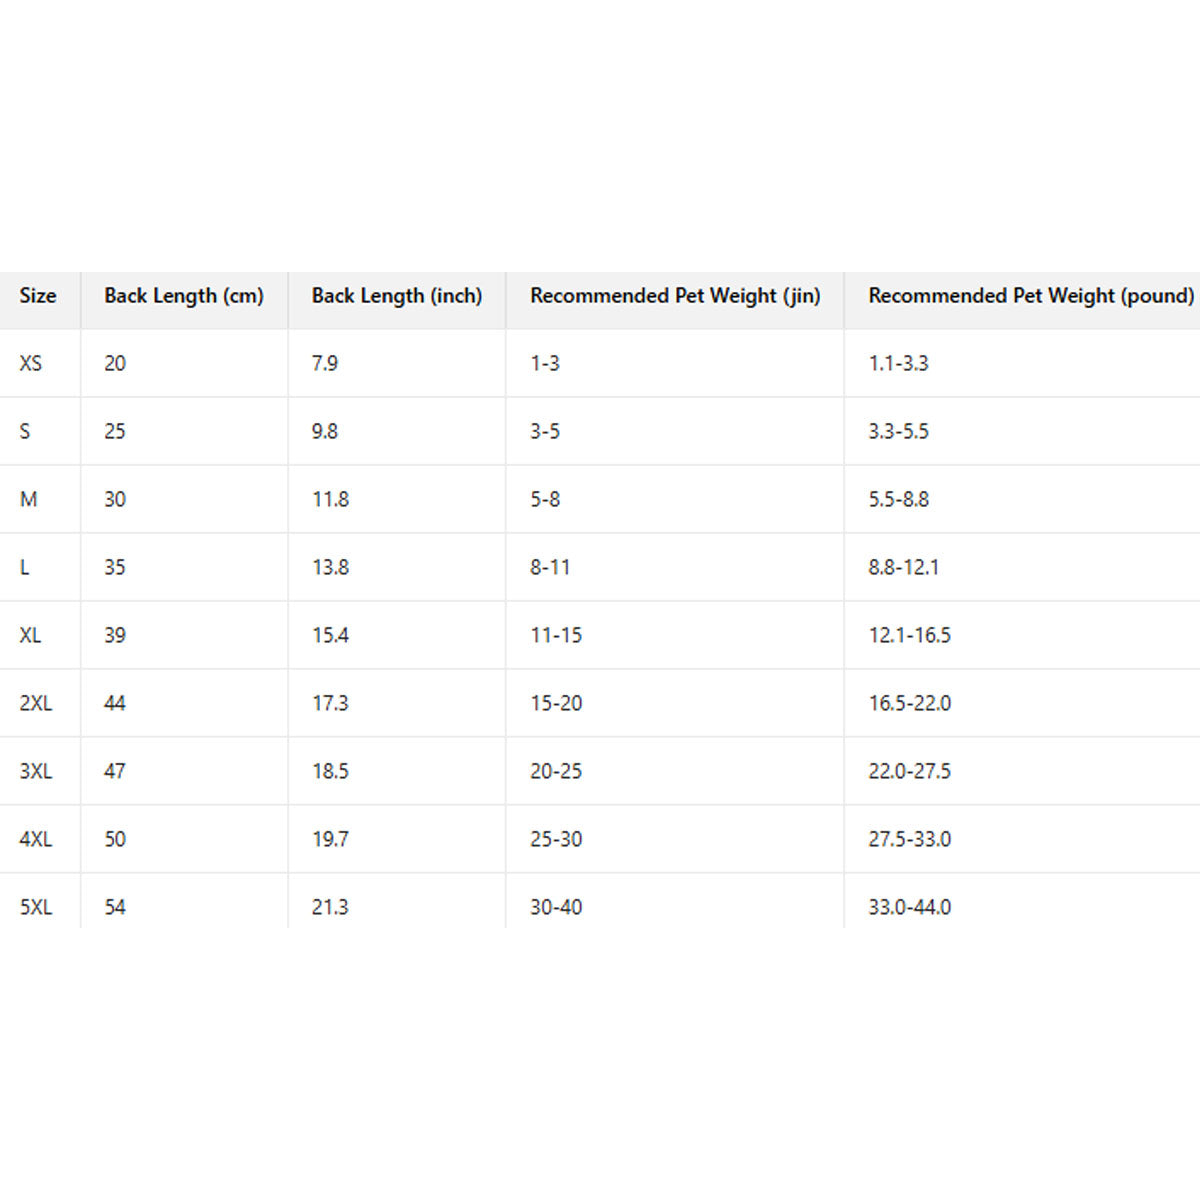Click the 3-5 jin weight cell

(545, 431)
